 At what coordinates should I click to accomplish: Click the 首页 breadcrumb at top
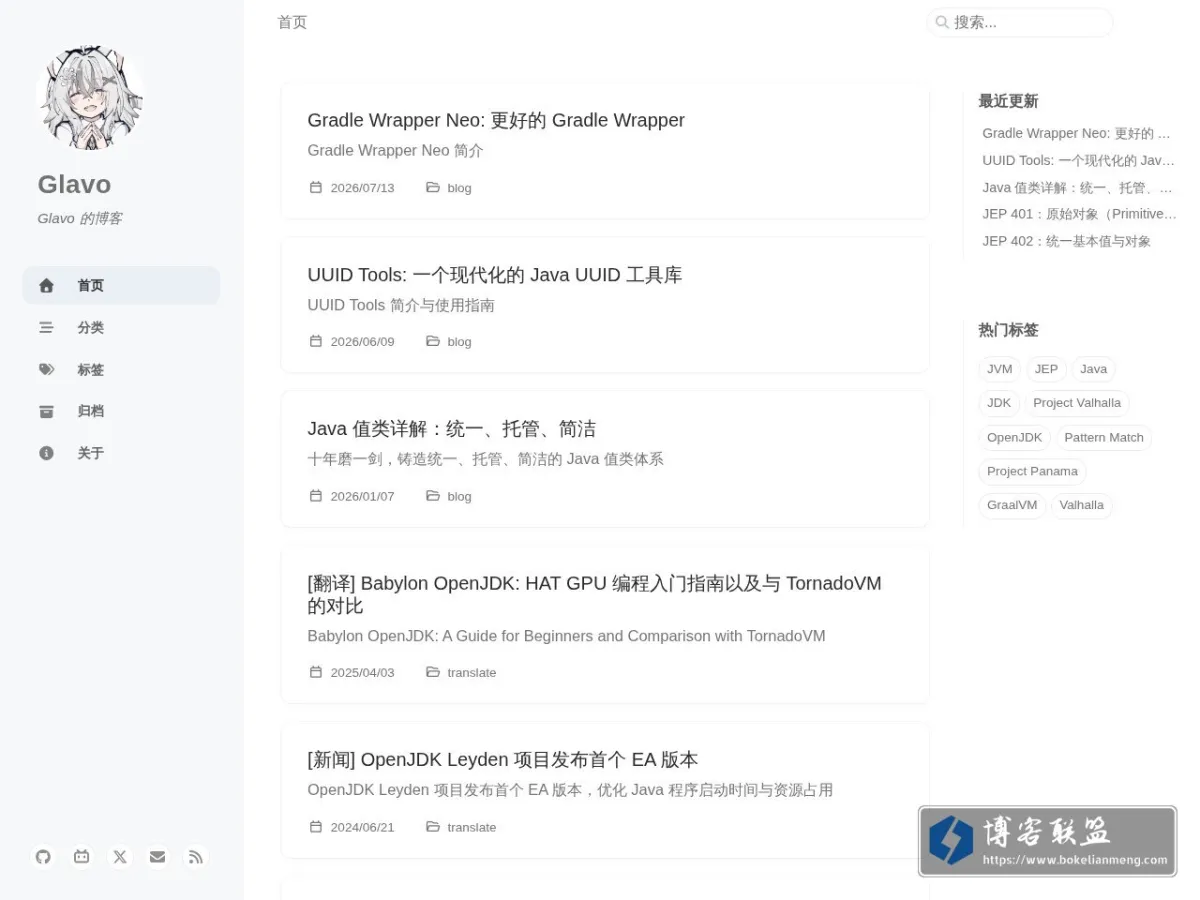[x=292, y=22]
